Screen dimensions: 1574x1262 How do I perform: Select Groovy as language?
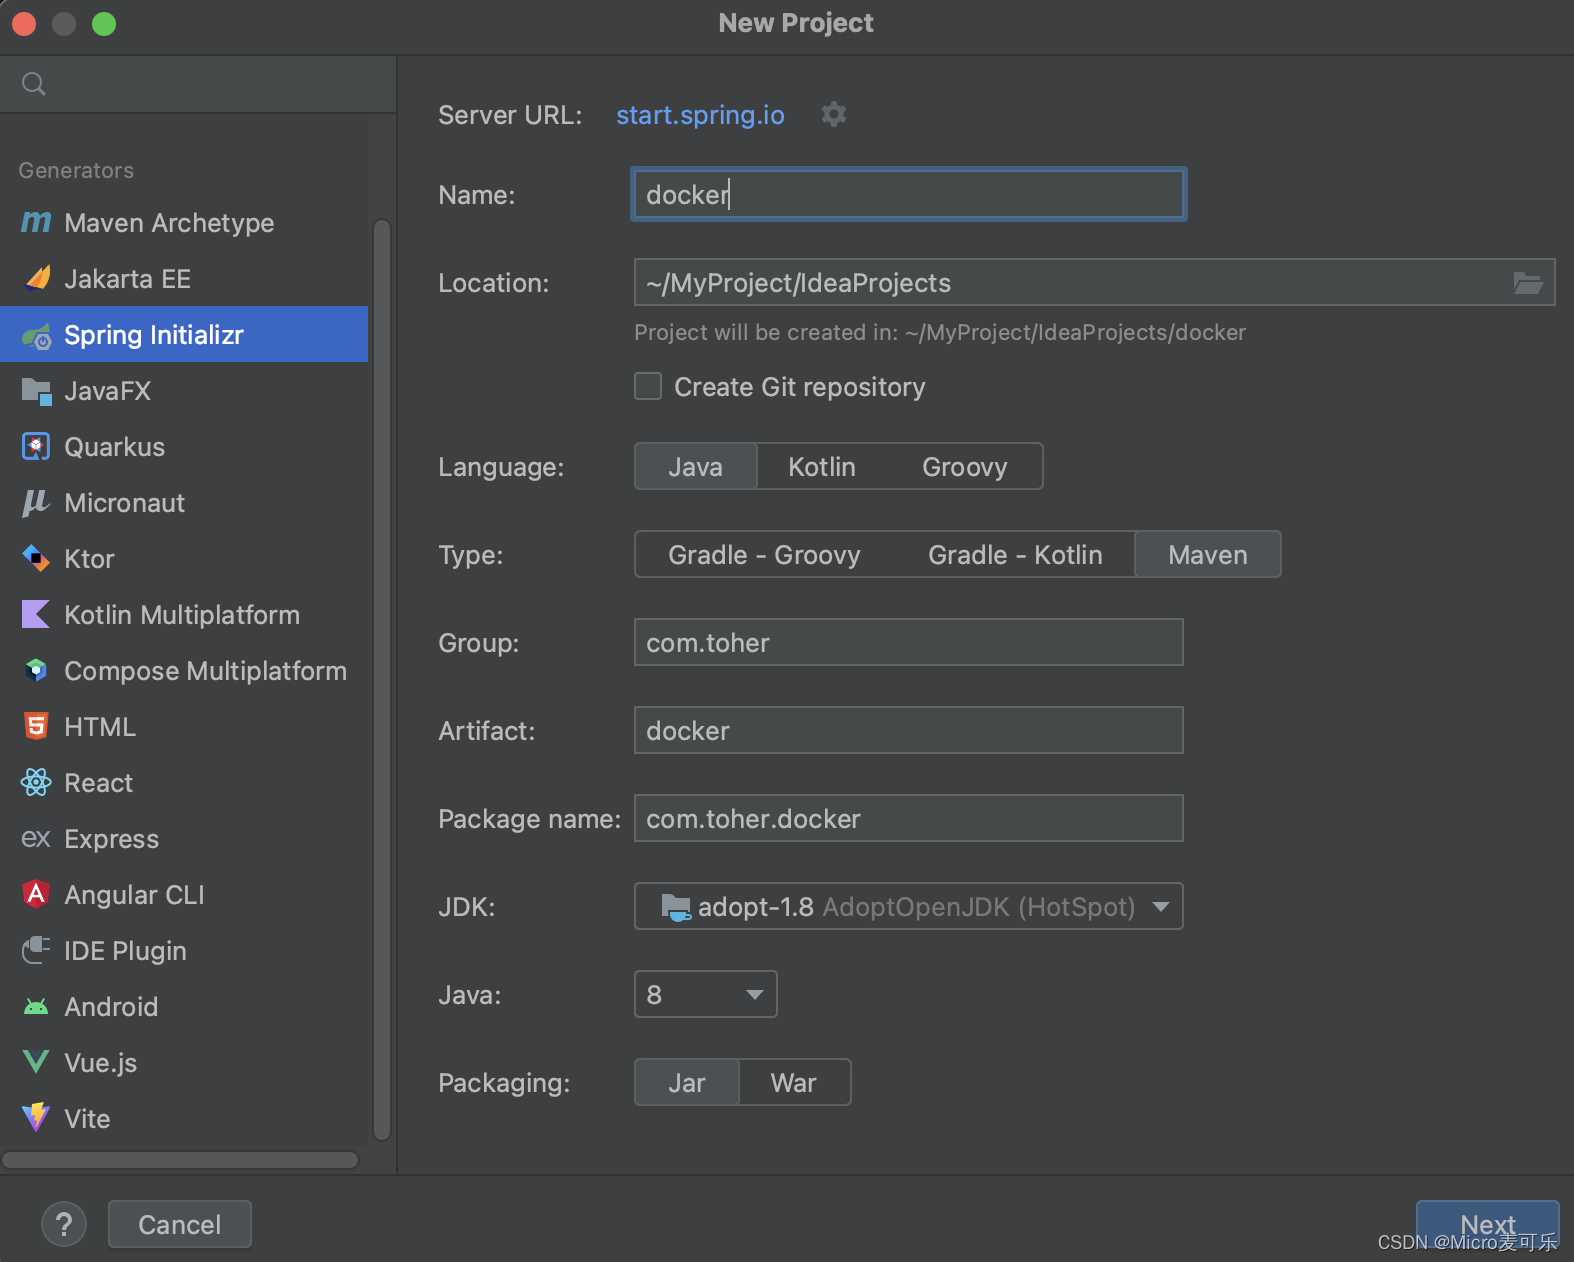tap(965, 467)
